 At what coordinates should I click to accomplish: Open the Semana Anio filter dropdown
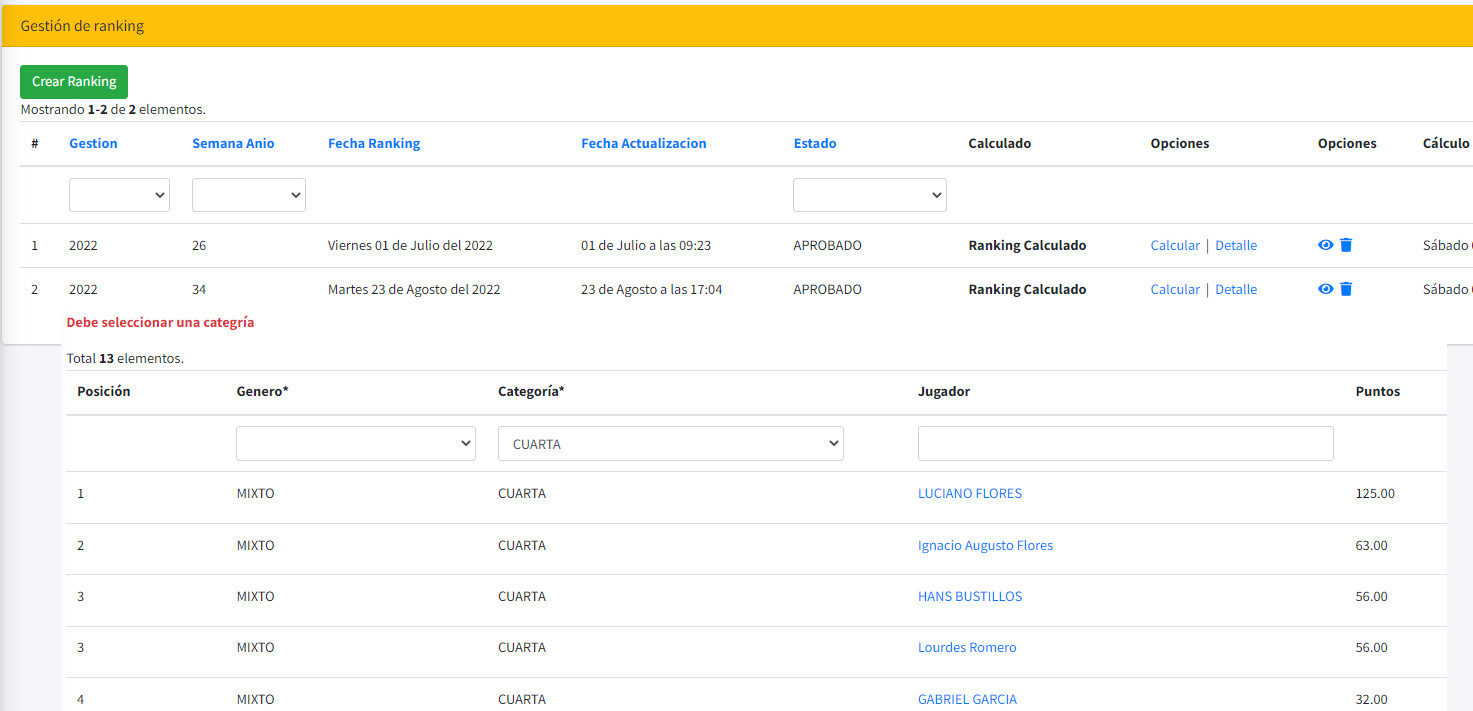pyautogui.click(x=248, y=195)
